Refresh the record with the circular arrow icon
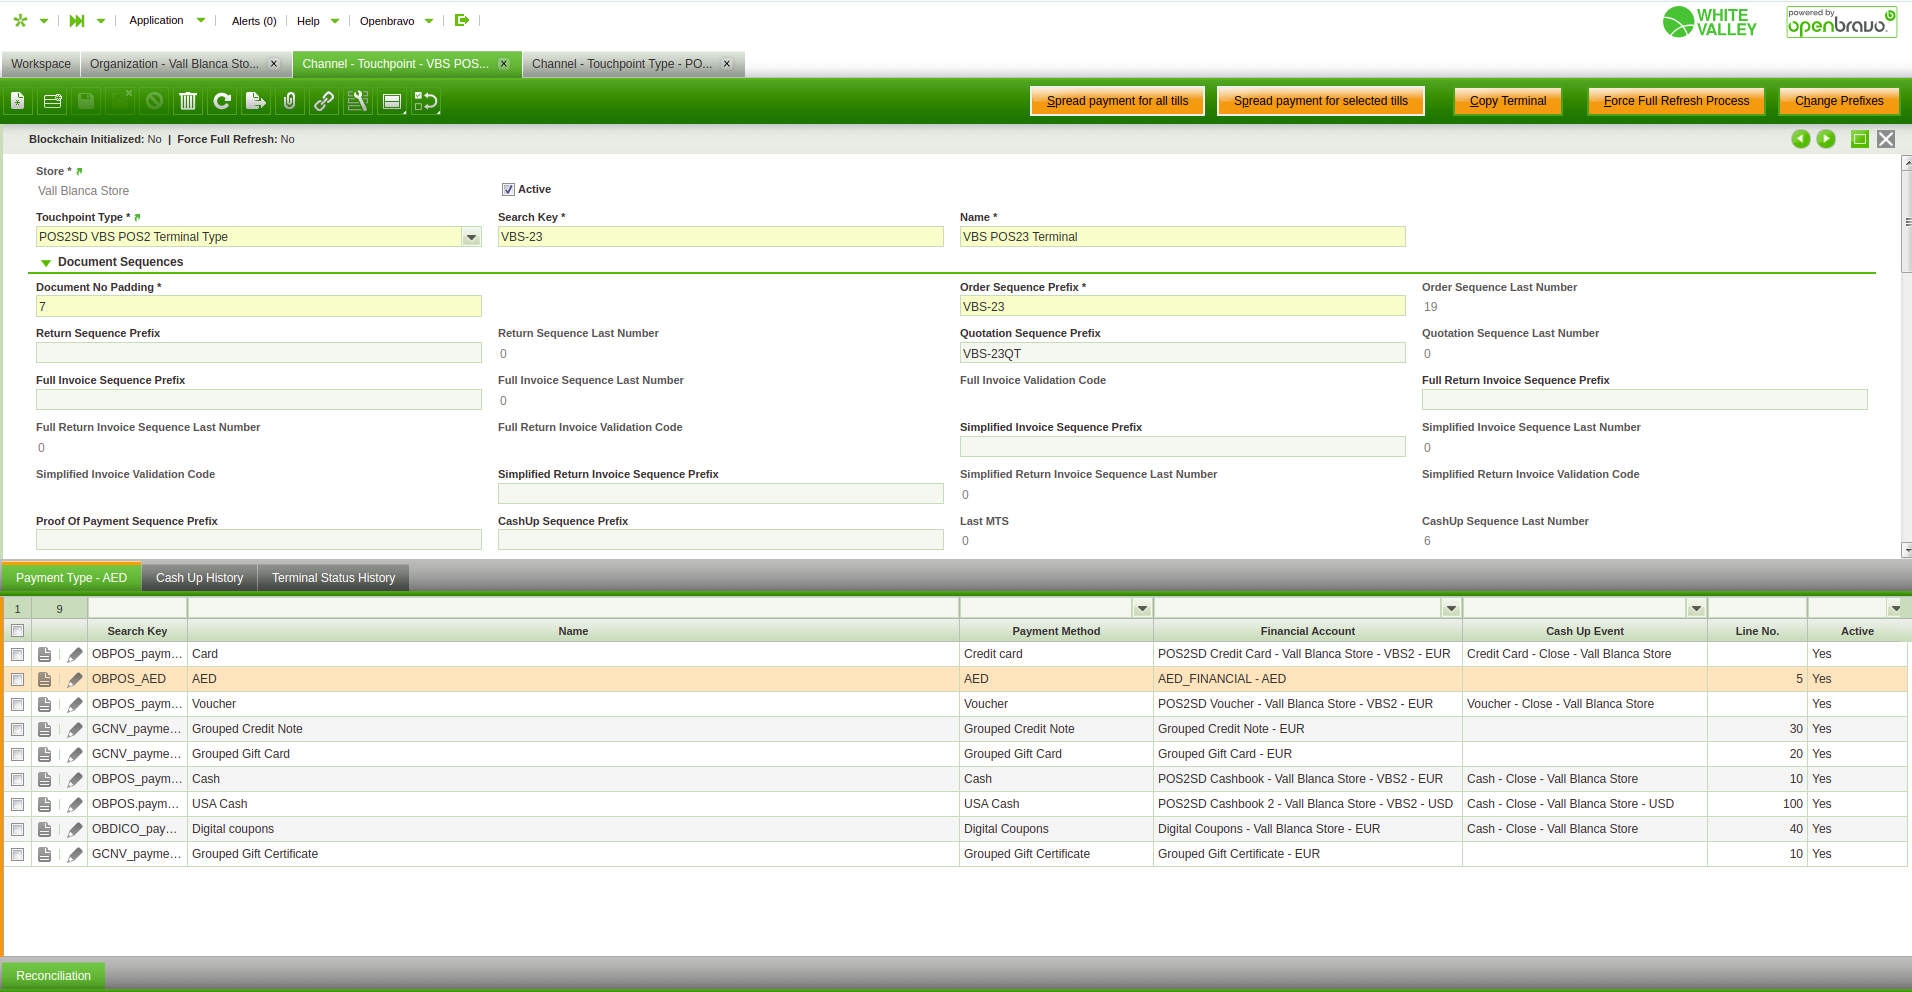The height and width of the screenshot is (992, 1912). [222, 101]
